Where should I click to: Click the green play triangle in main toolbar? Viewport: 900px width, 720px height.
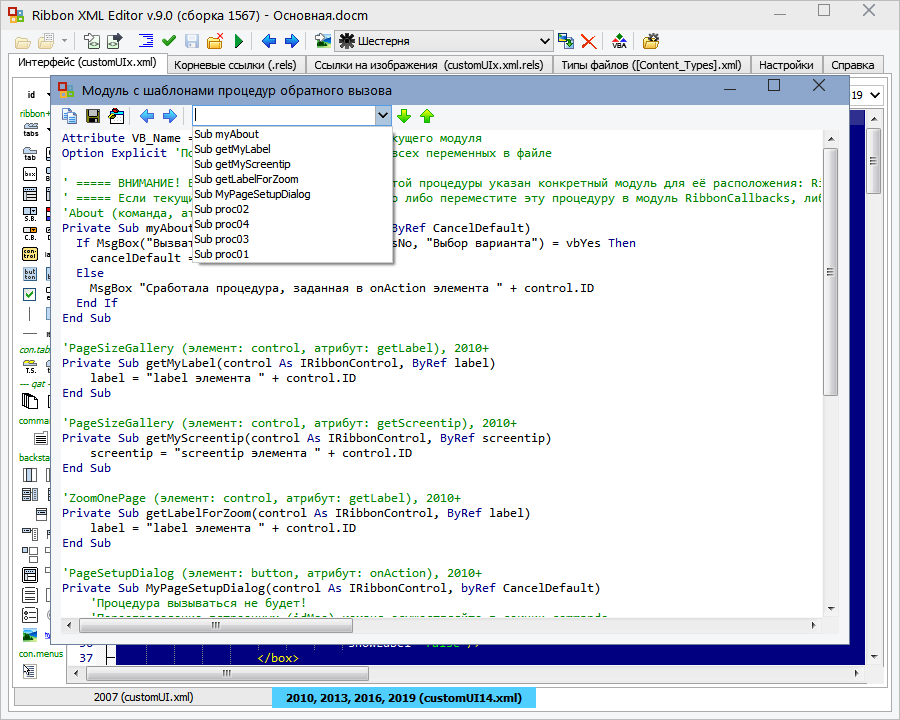point(239,41)
